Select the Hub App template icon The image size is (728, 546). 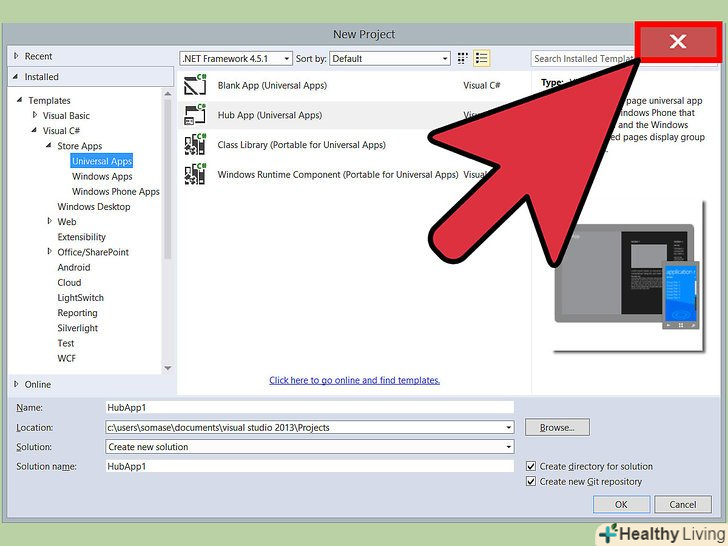point(195,116)
